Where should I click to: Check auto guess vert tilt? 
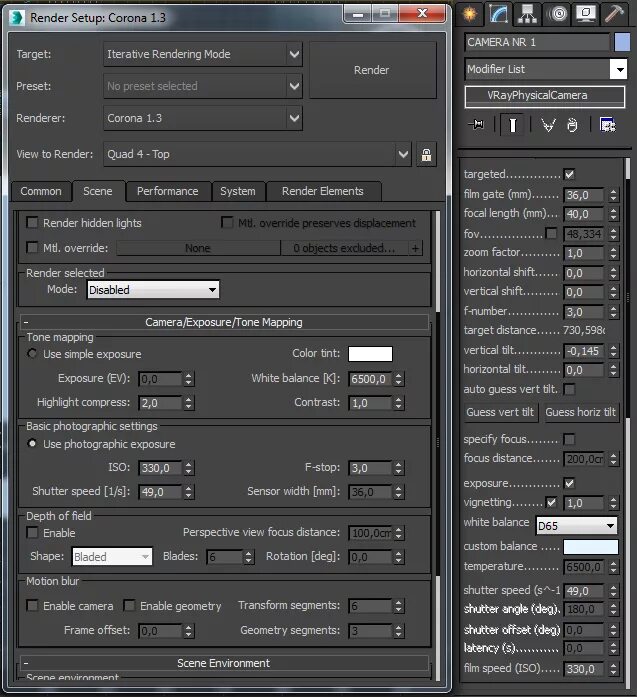569,389
